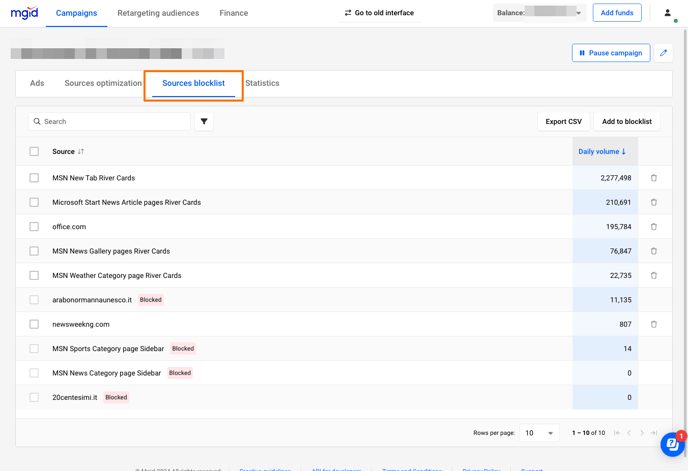Image resolution: width=688 pixels, height=471 pixels.
Task: Switch to the Statistics tab
Action: click(262, 84)
